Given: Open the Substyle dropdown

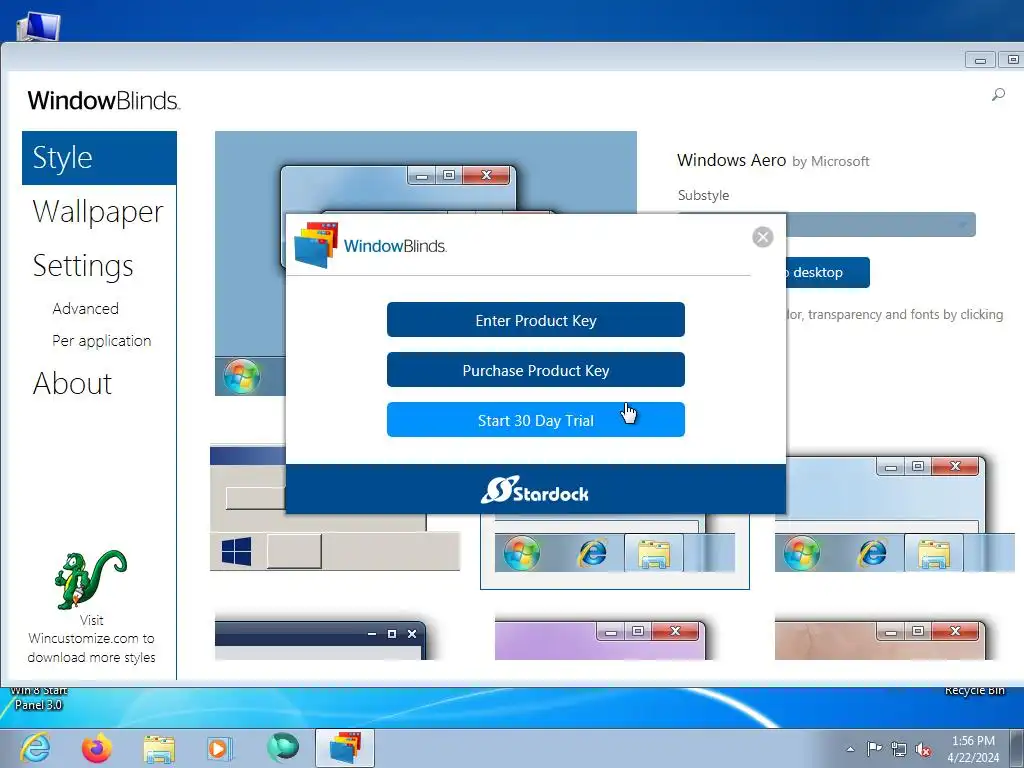Looking at the screenshot, I should pos(881,225).
